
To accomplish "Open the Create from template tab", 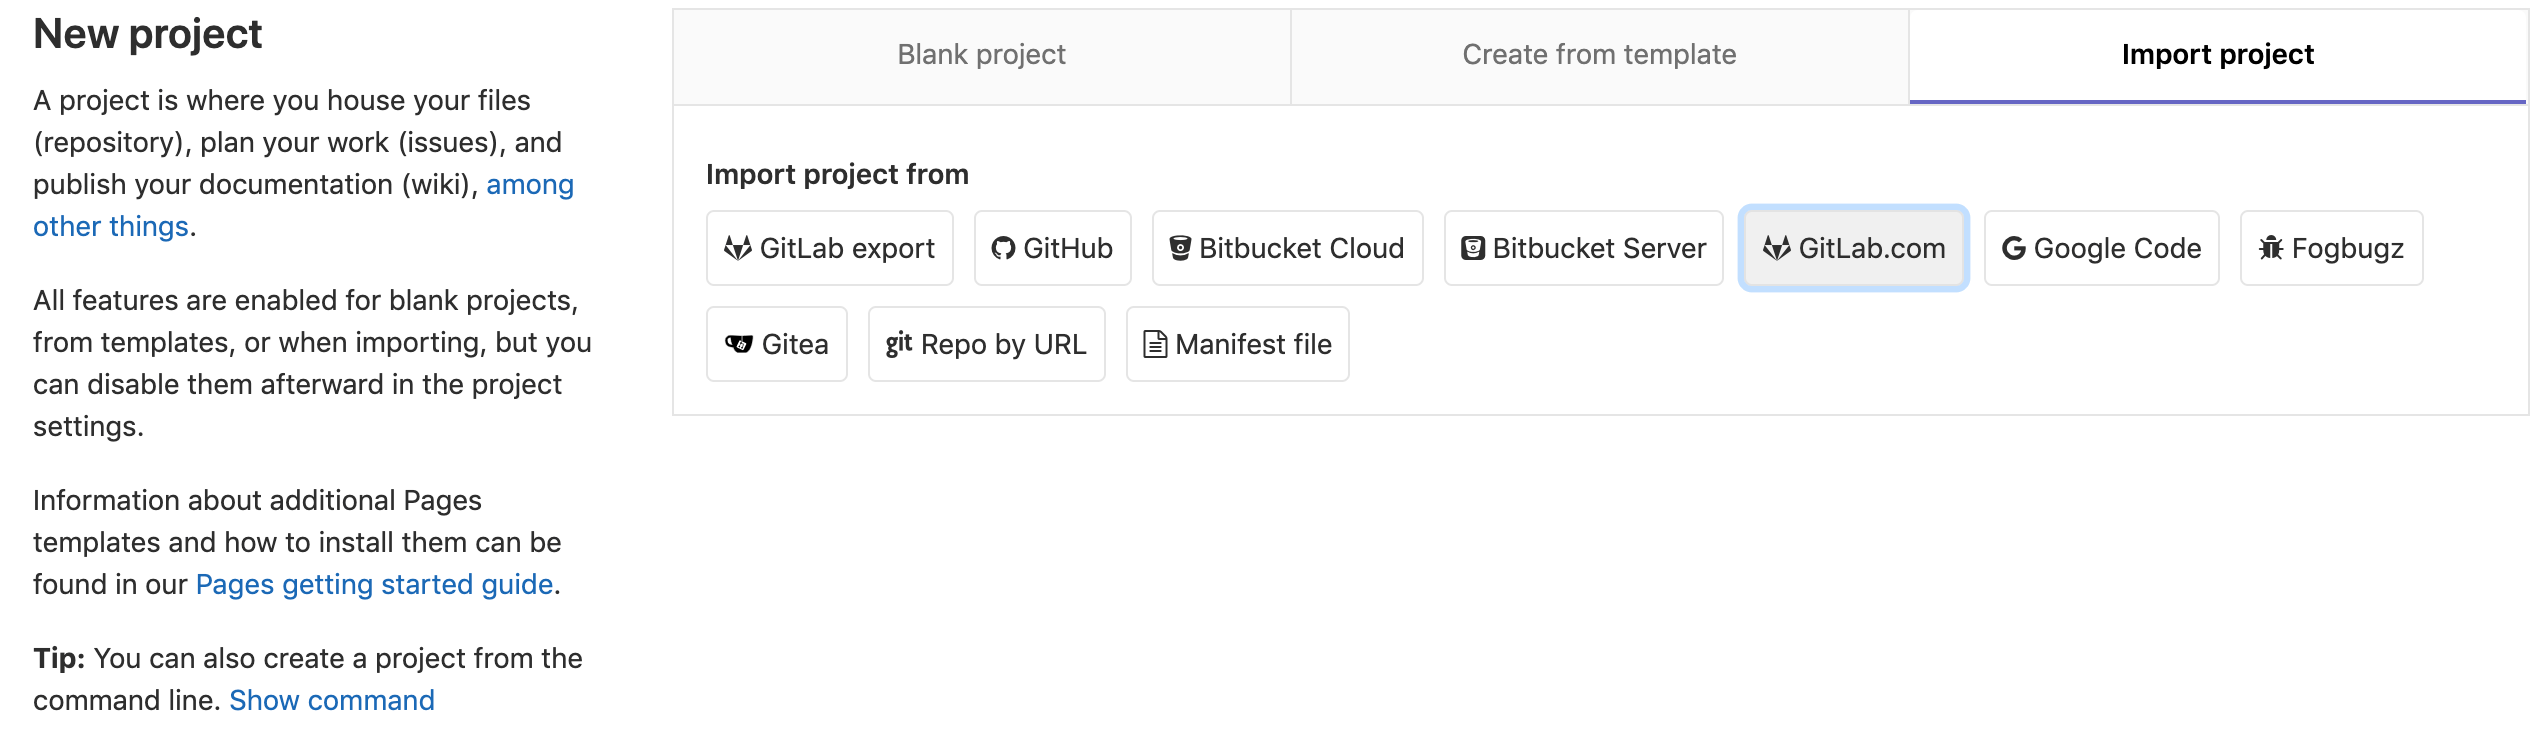I will (x=1599, y=54).
